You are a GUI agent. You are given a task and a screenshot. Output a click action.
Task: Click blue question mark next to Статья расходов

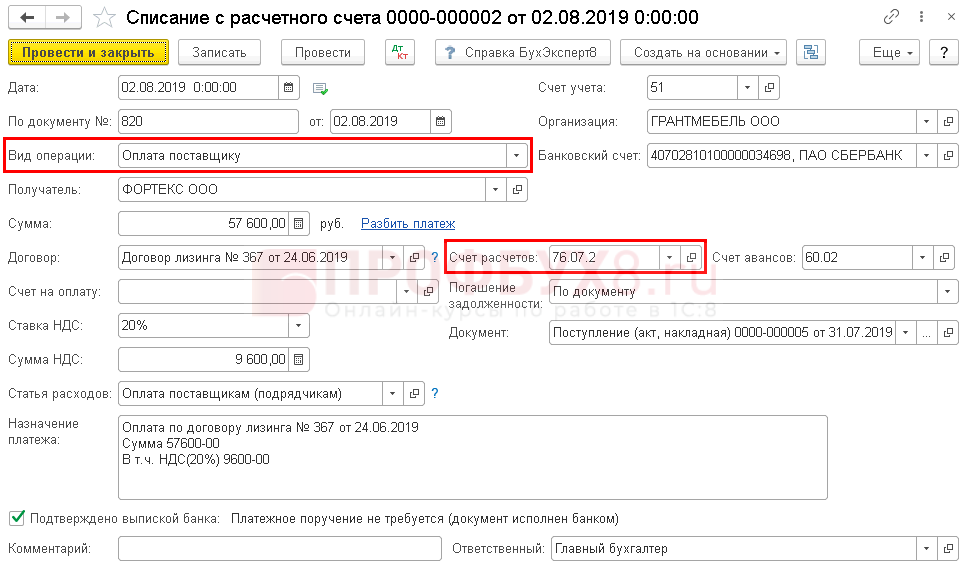435,393
